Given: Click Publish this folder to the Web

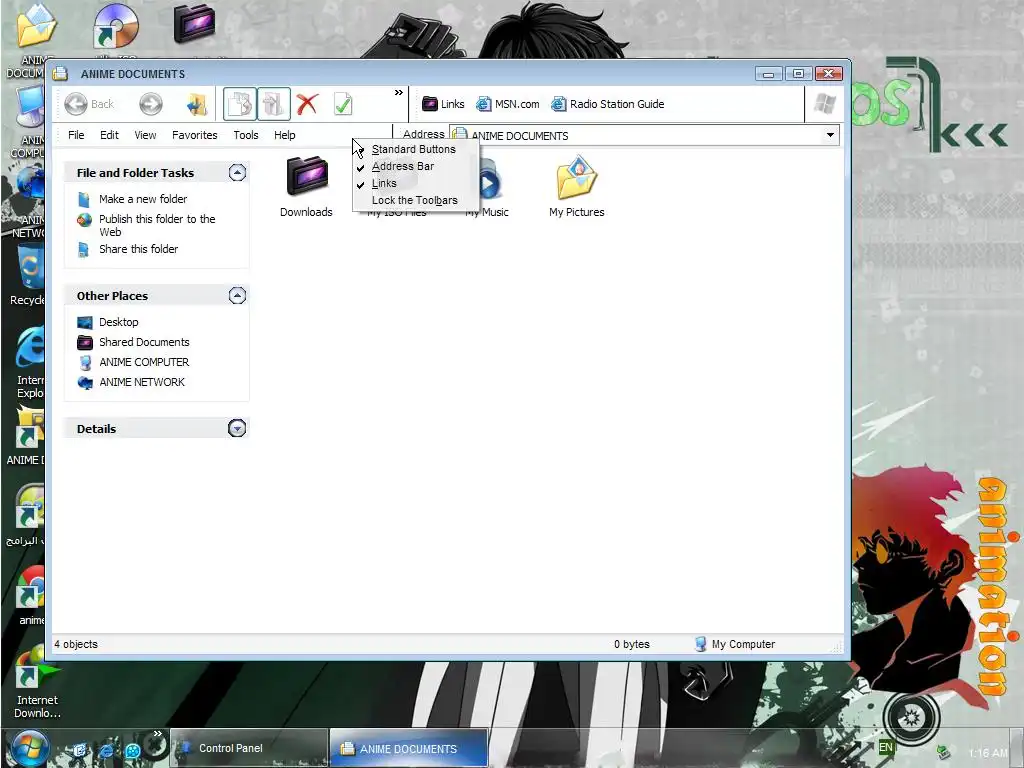Looking at the screenshot, I should click(157, 225).
